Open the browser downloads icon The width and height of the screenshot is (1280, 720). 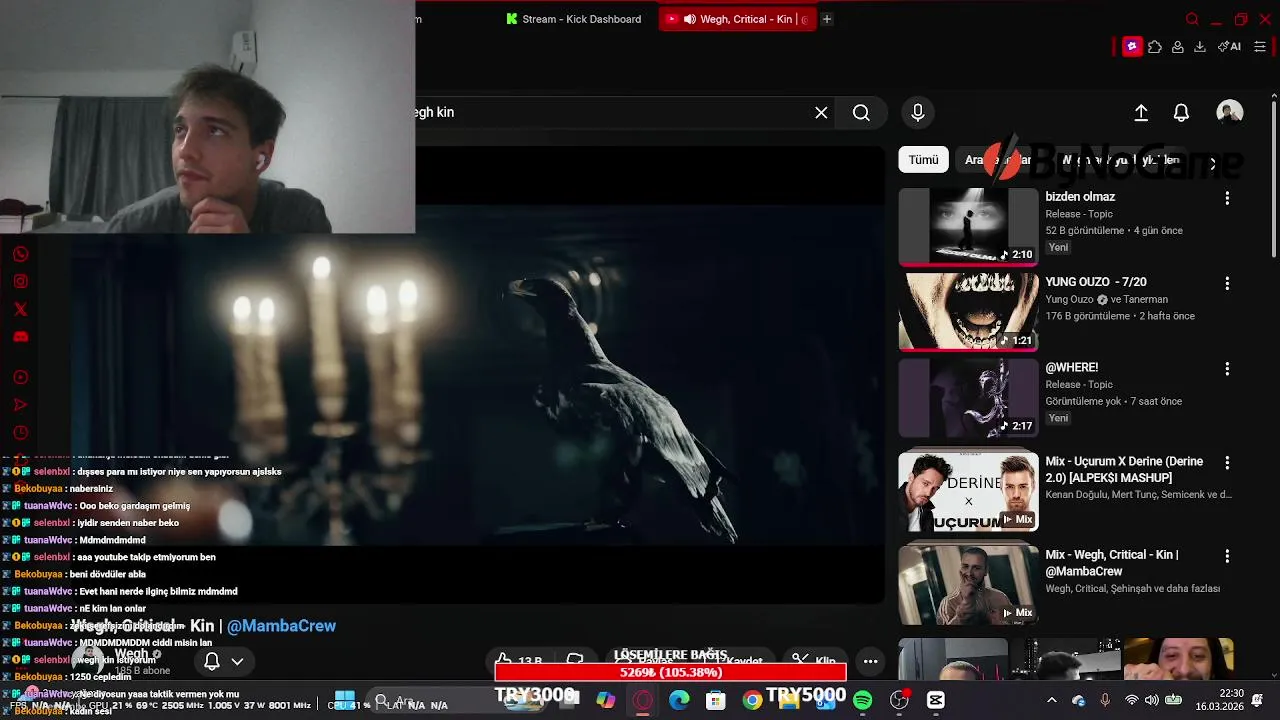point(1200,46)
